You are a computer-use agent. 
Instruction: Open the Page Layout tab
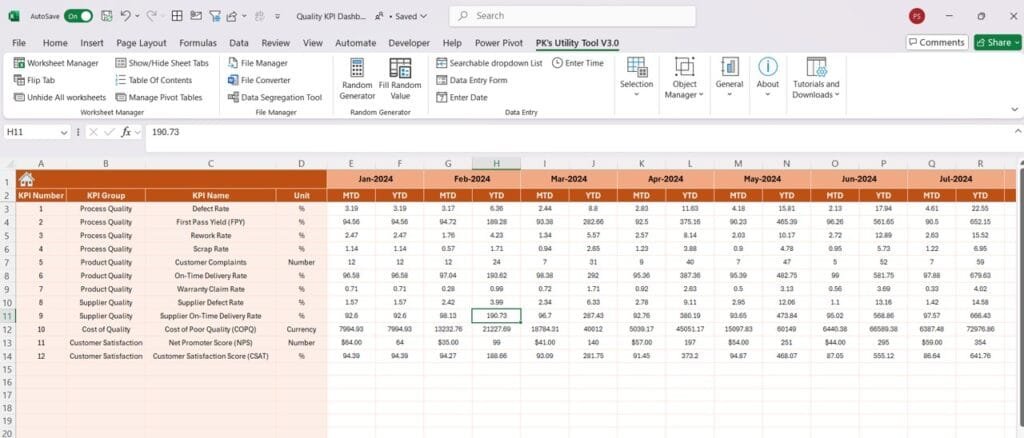tap(141, 42)
